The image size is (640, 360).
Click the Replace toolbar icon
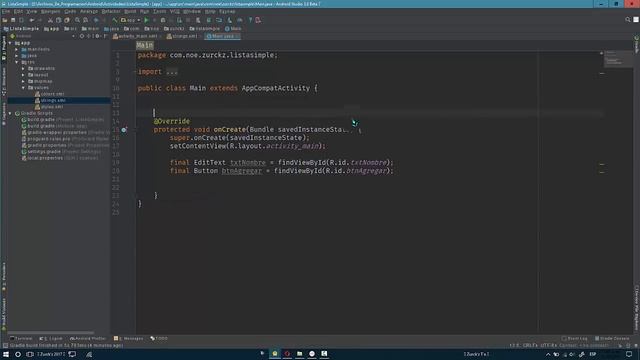pos(85,20)
